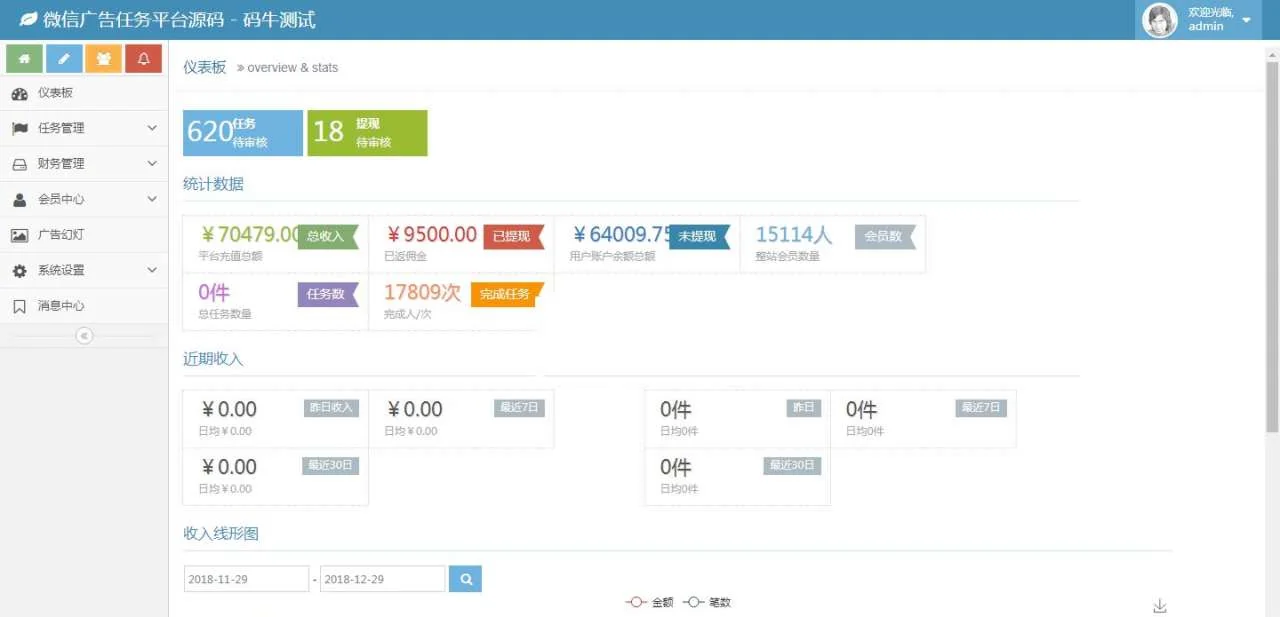
Task: Collapse the sidebar with double-arrow icon
Action: pyautogui.click(x=84, y=336)
